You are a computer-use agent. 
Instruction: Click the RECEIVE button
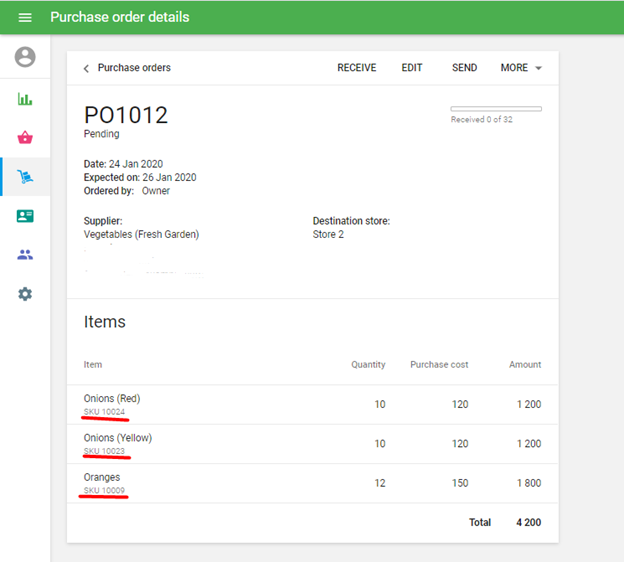356,68
